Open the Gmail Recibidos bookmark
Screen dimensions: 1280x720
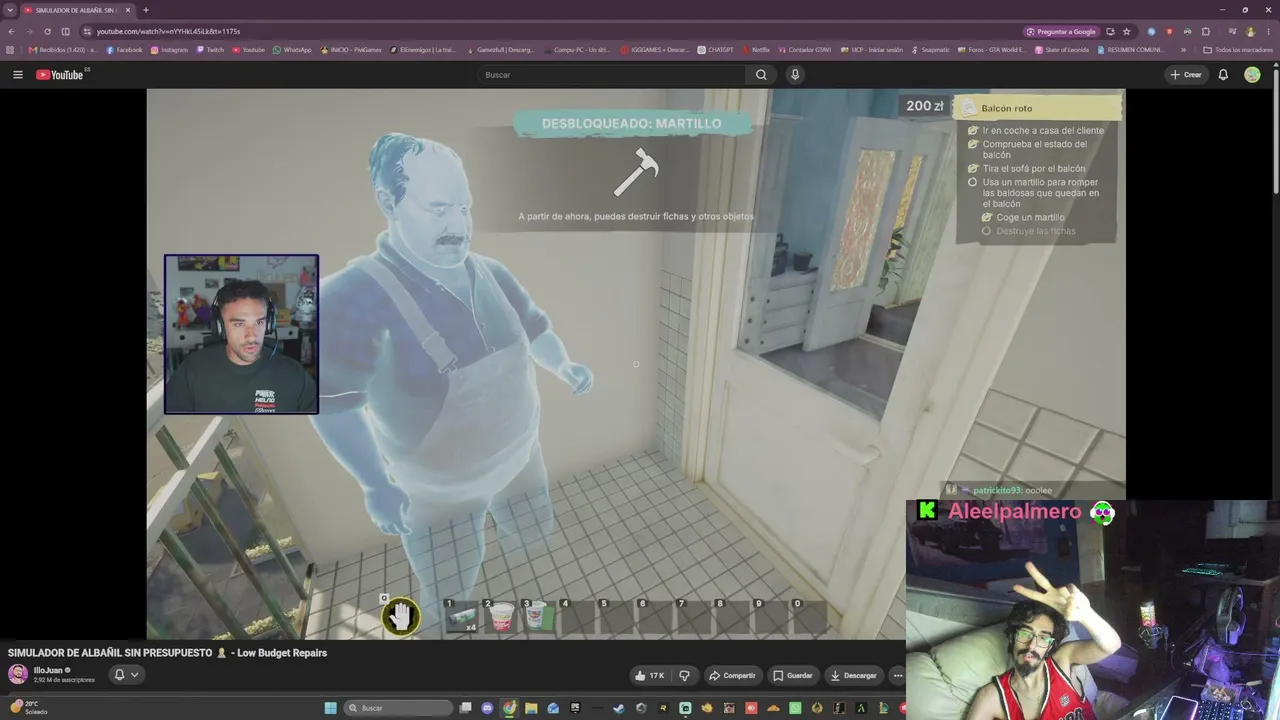pyautogui.click(x=64, y=50)
